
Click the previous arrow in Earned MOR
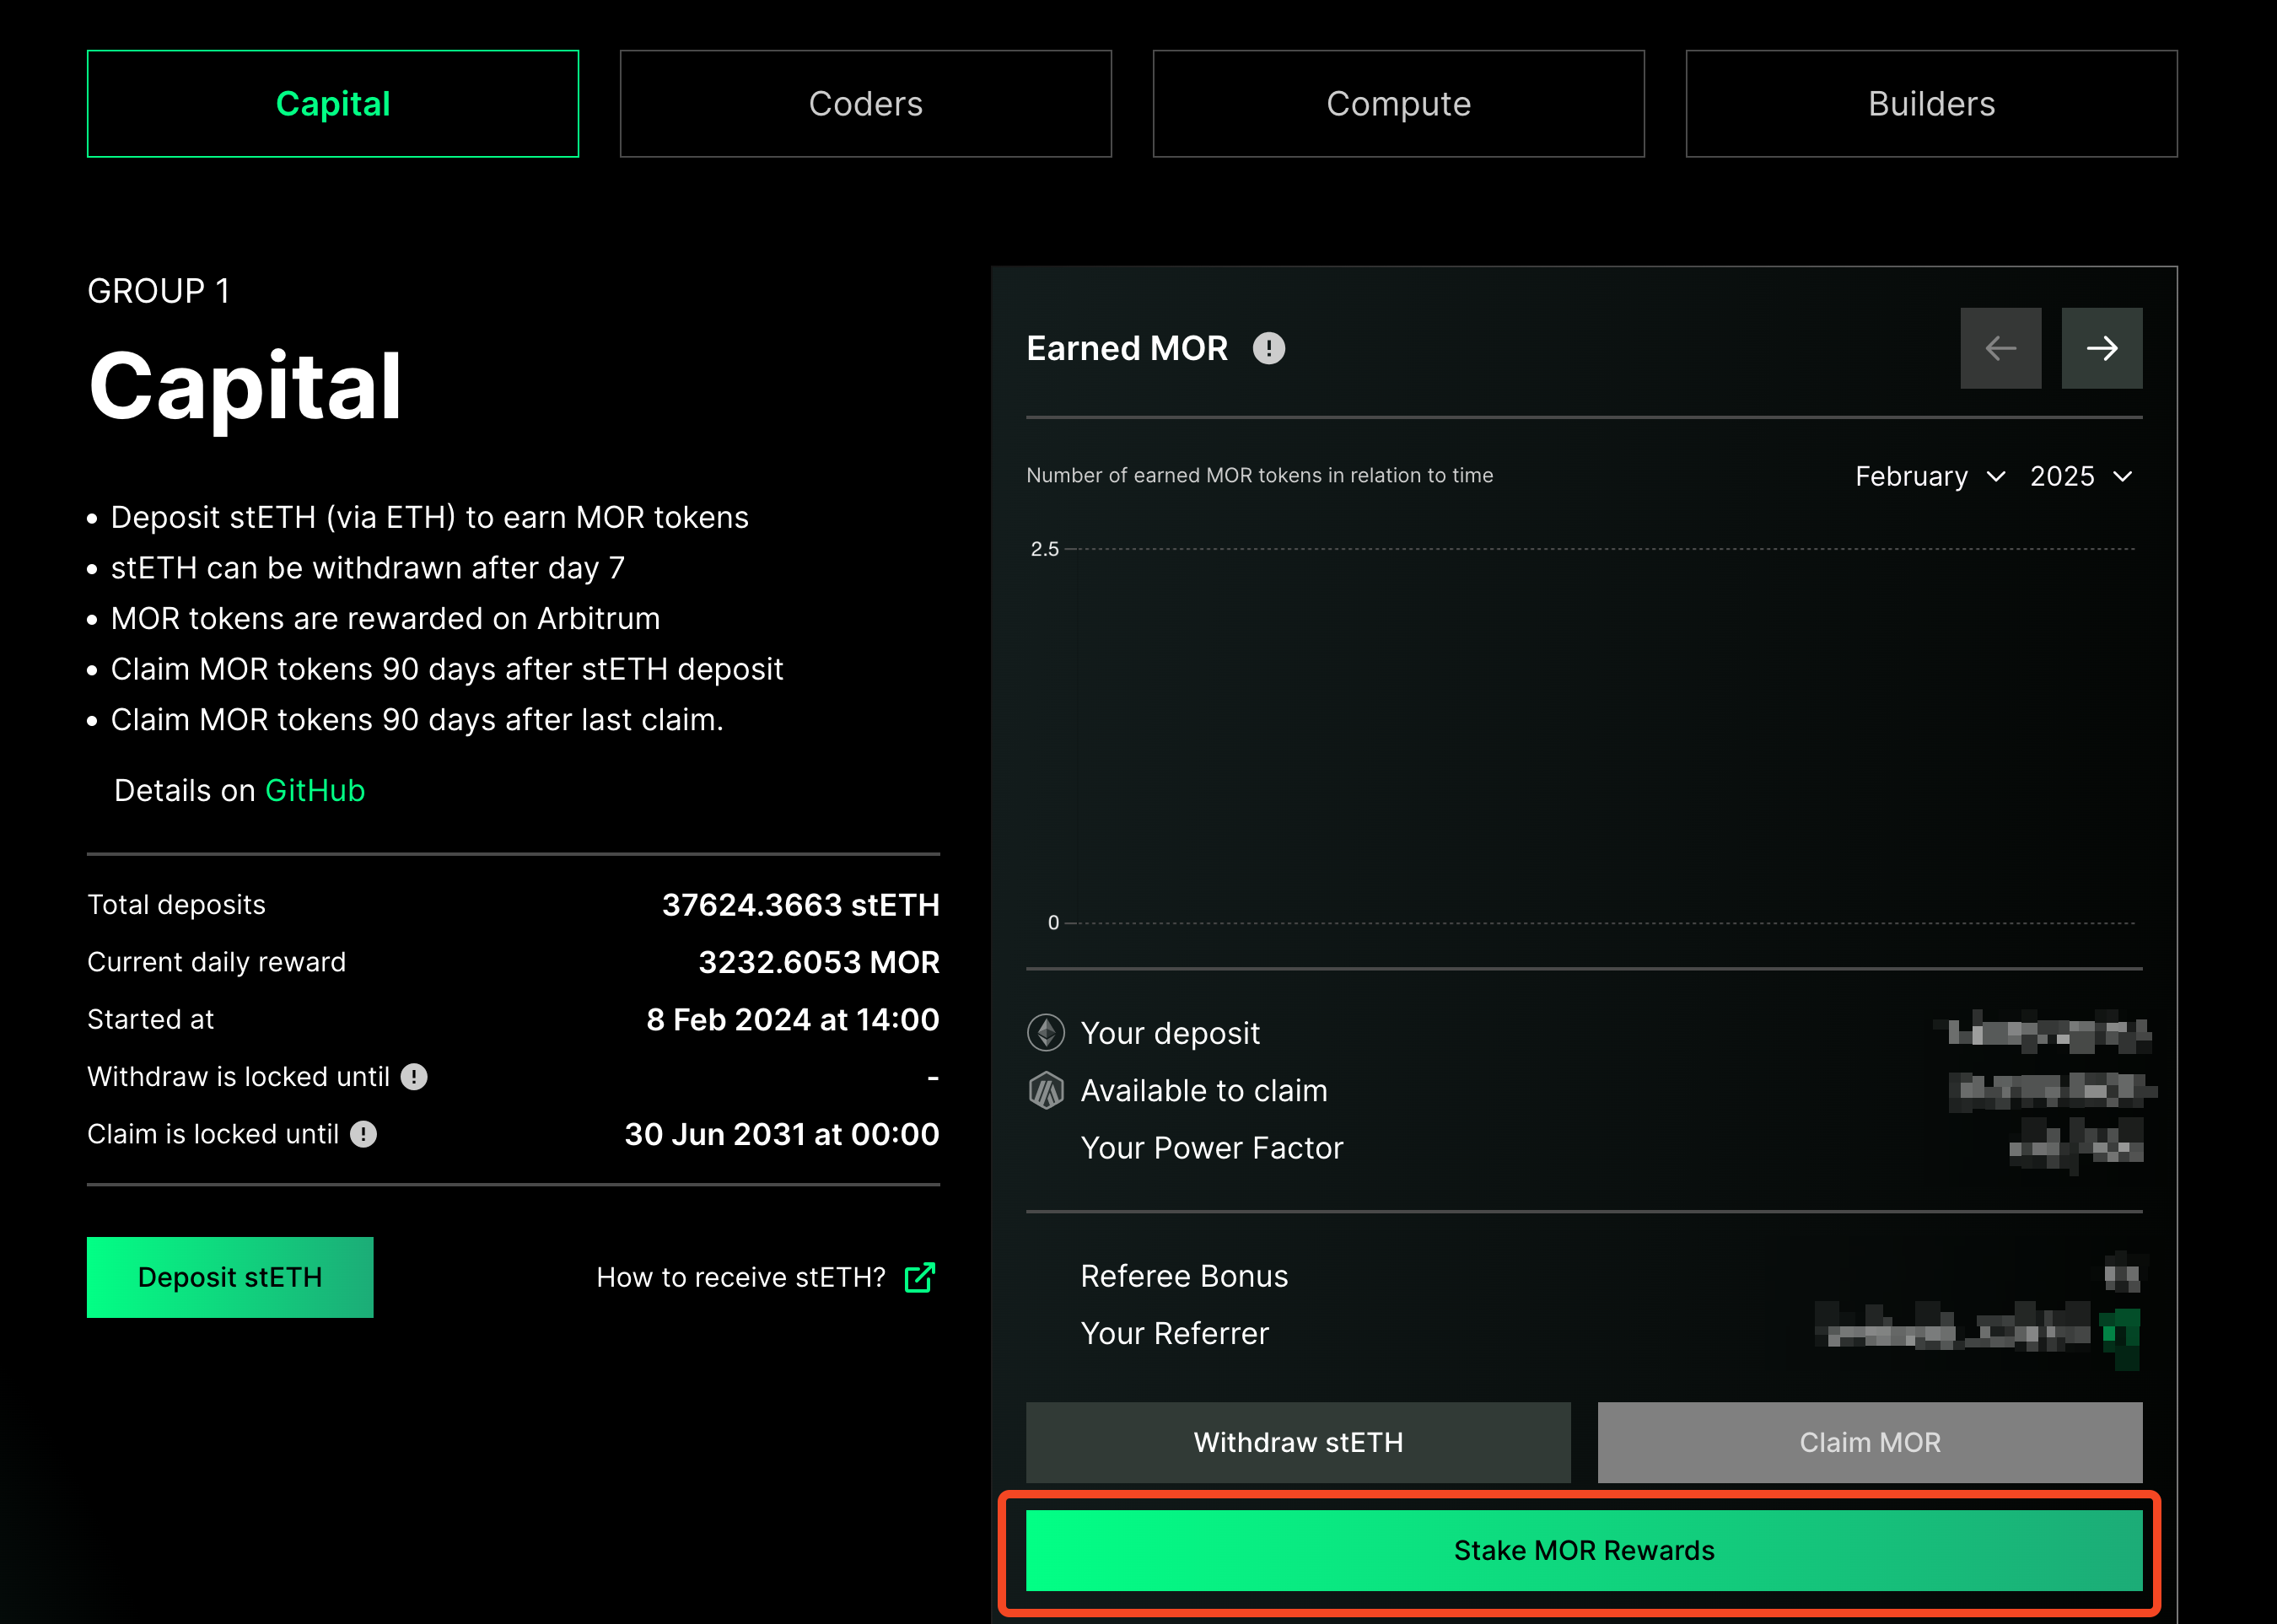tap(2000, 348)
